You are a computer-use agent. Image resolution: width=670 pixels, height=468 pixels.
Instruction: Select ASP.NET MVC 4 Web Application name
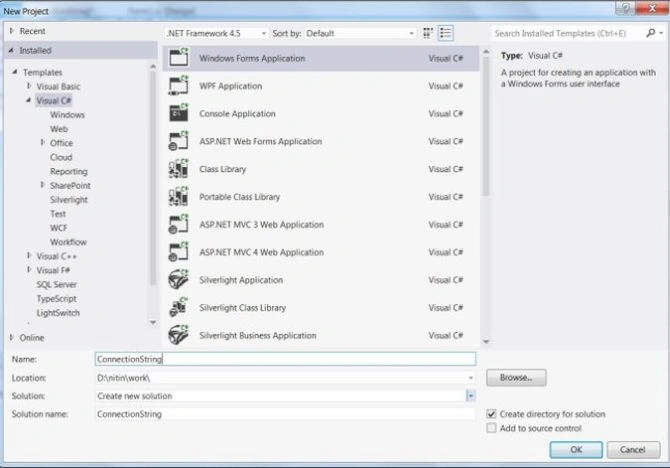point(261,252)
